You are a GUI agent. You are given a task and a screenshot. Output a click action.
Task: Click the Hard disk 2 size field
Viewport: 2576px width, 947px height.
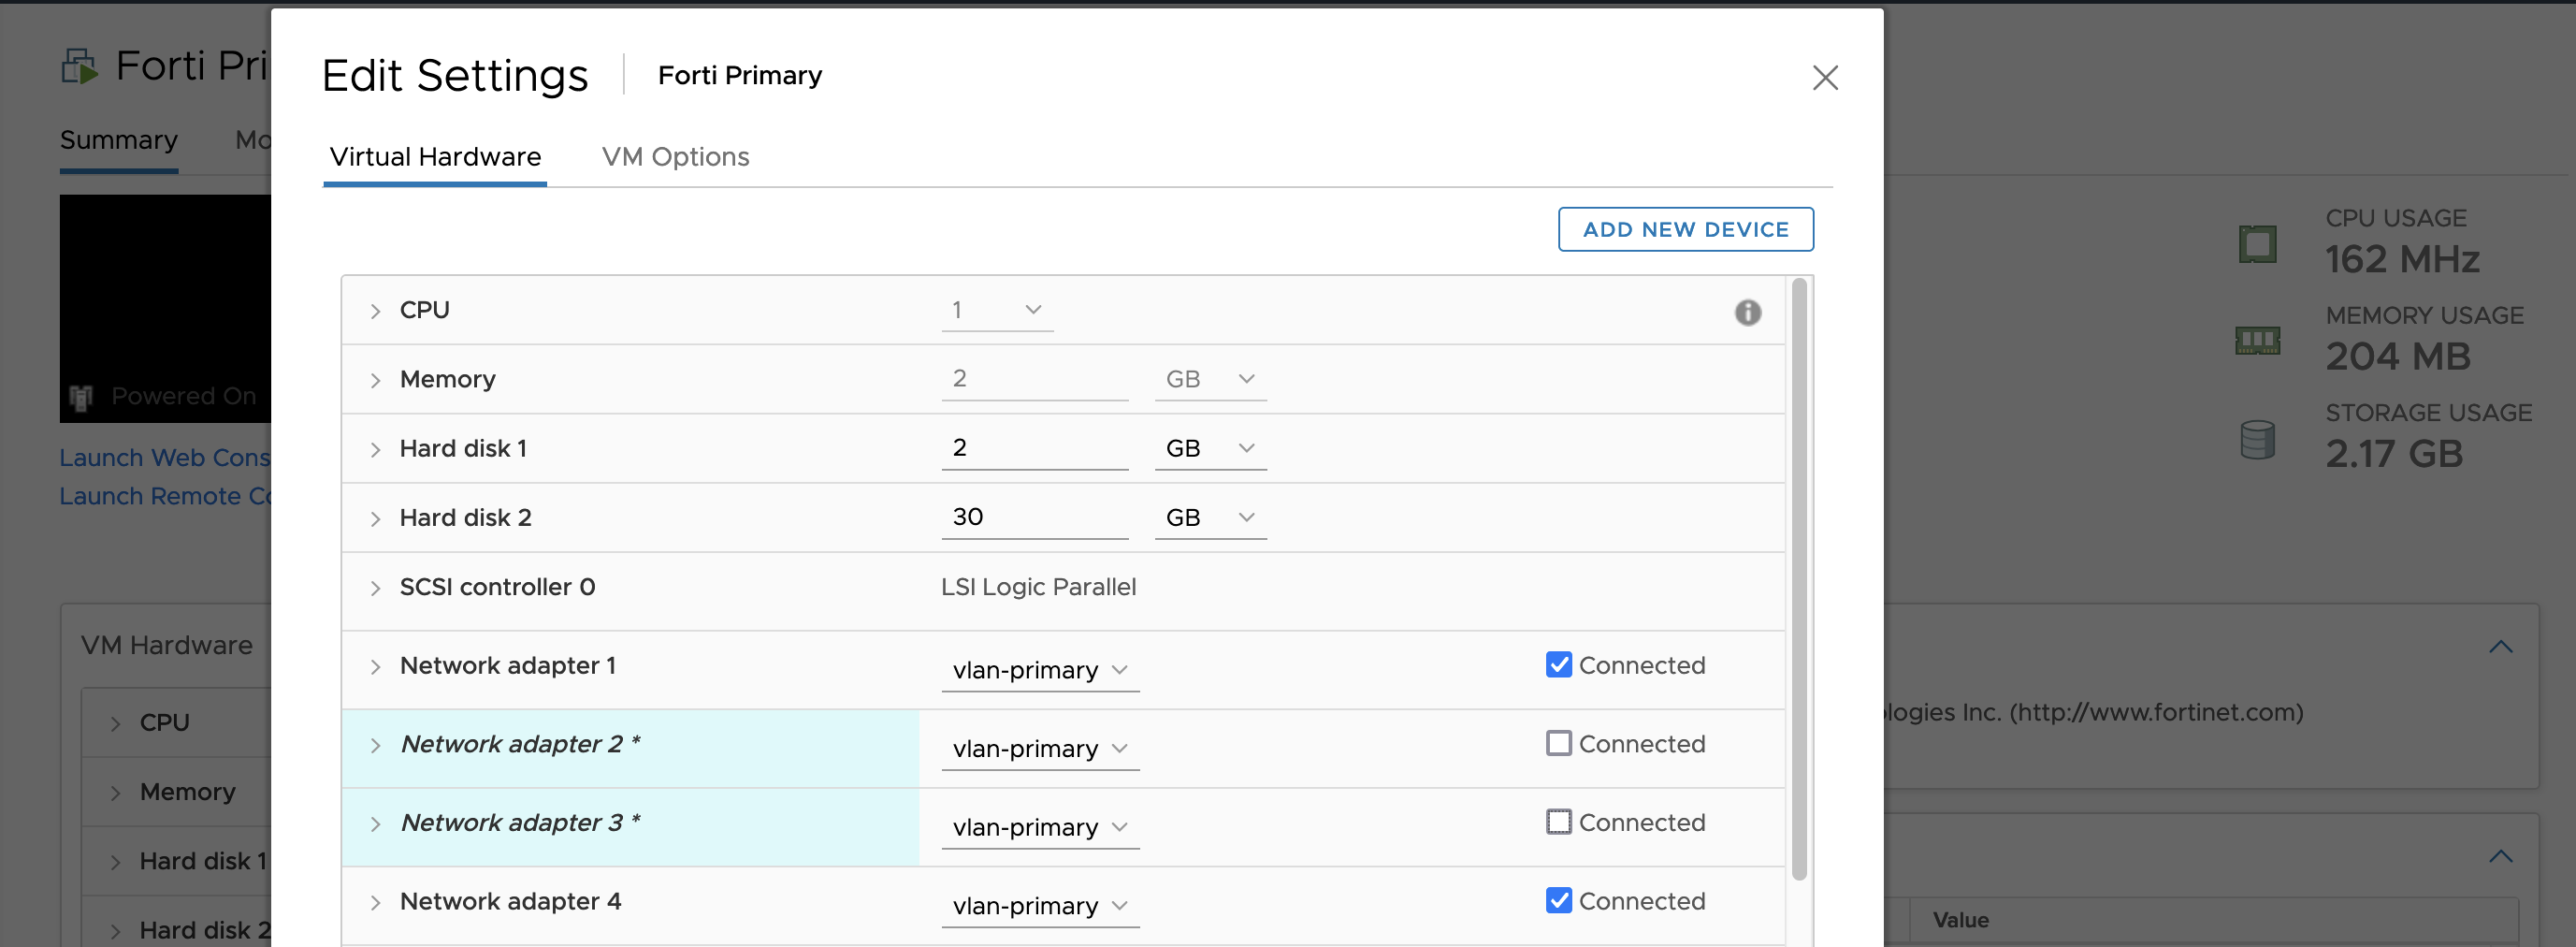pyautogui.click(x=1033, y=517)
